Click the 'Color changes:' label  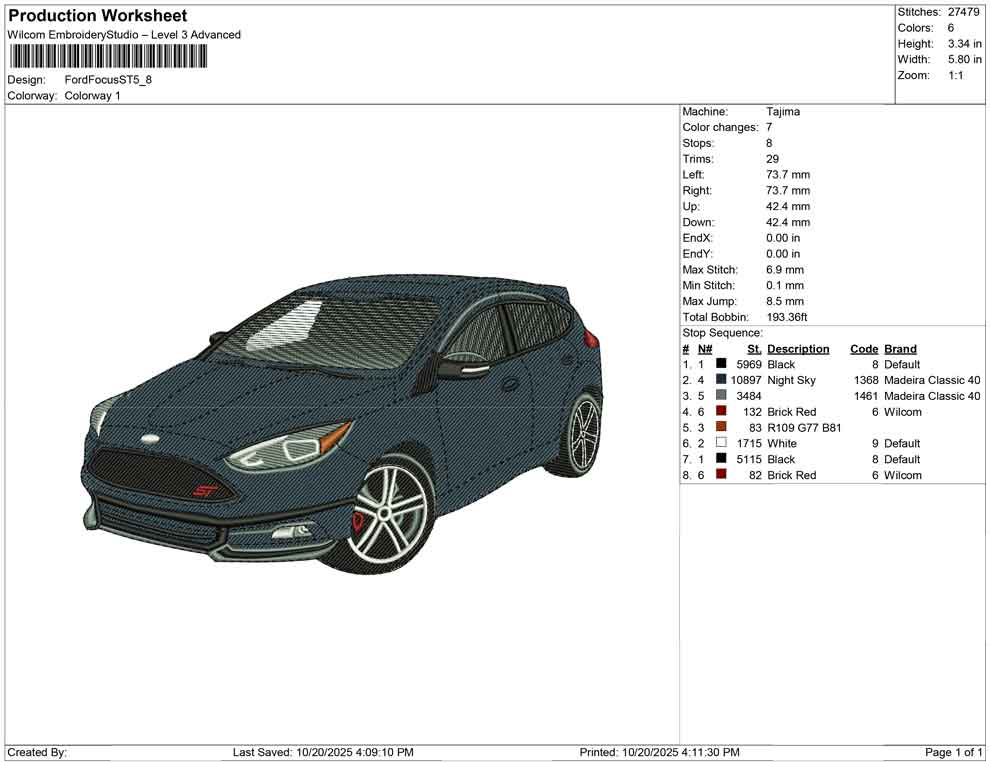pos(720,127)
